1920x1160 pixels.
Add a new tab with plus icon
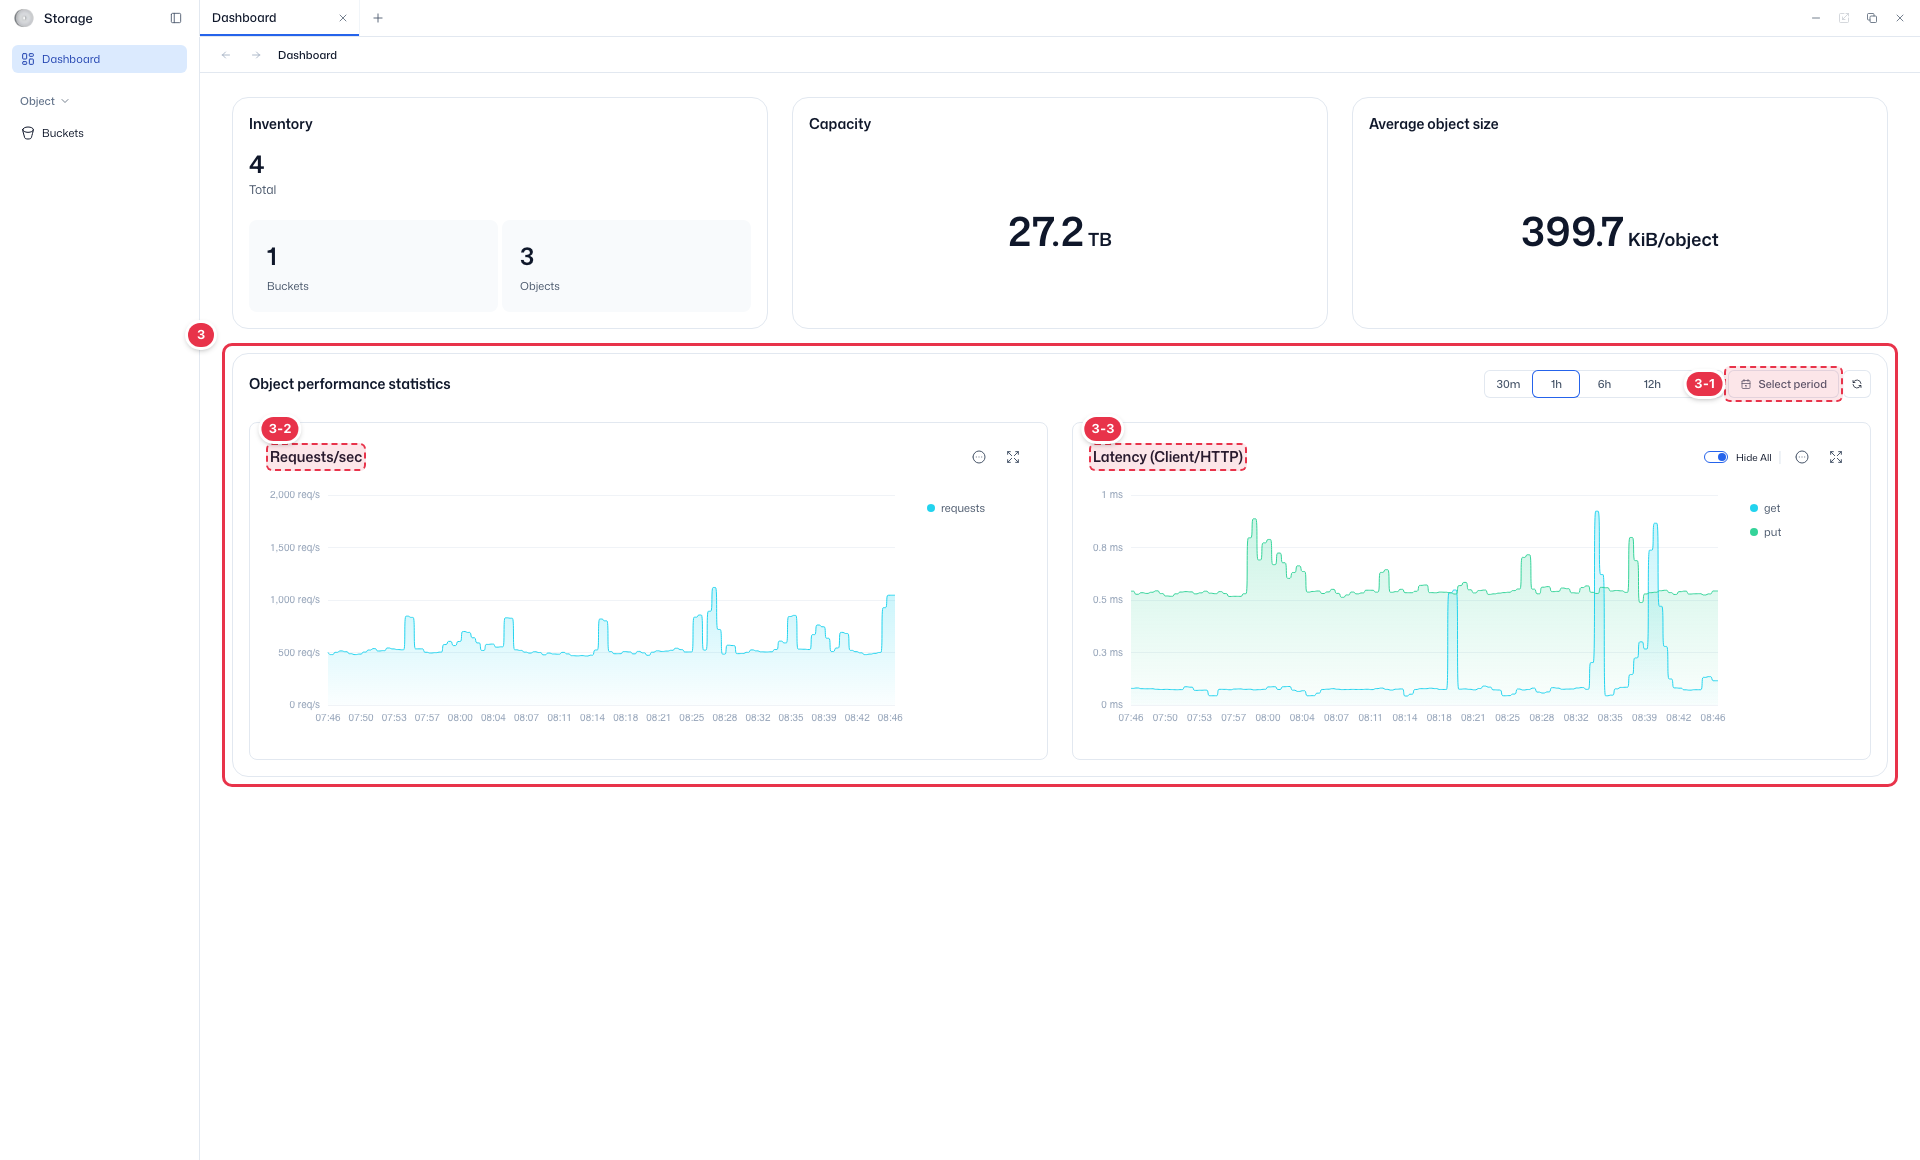pyautogui.click(x=378, y=18)
